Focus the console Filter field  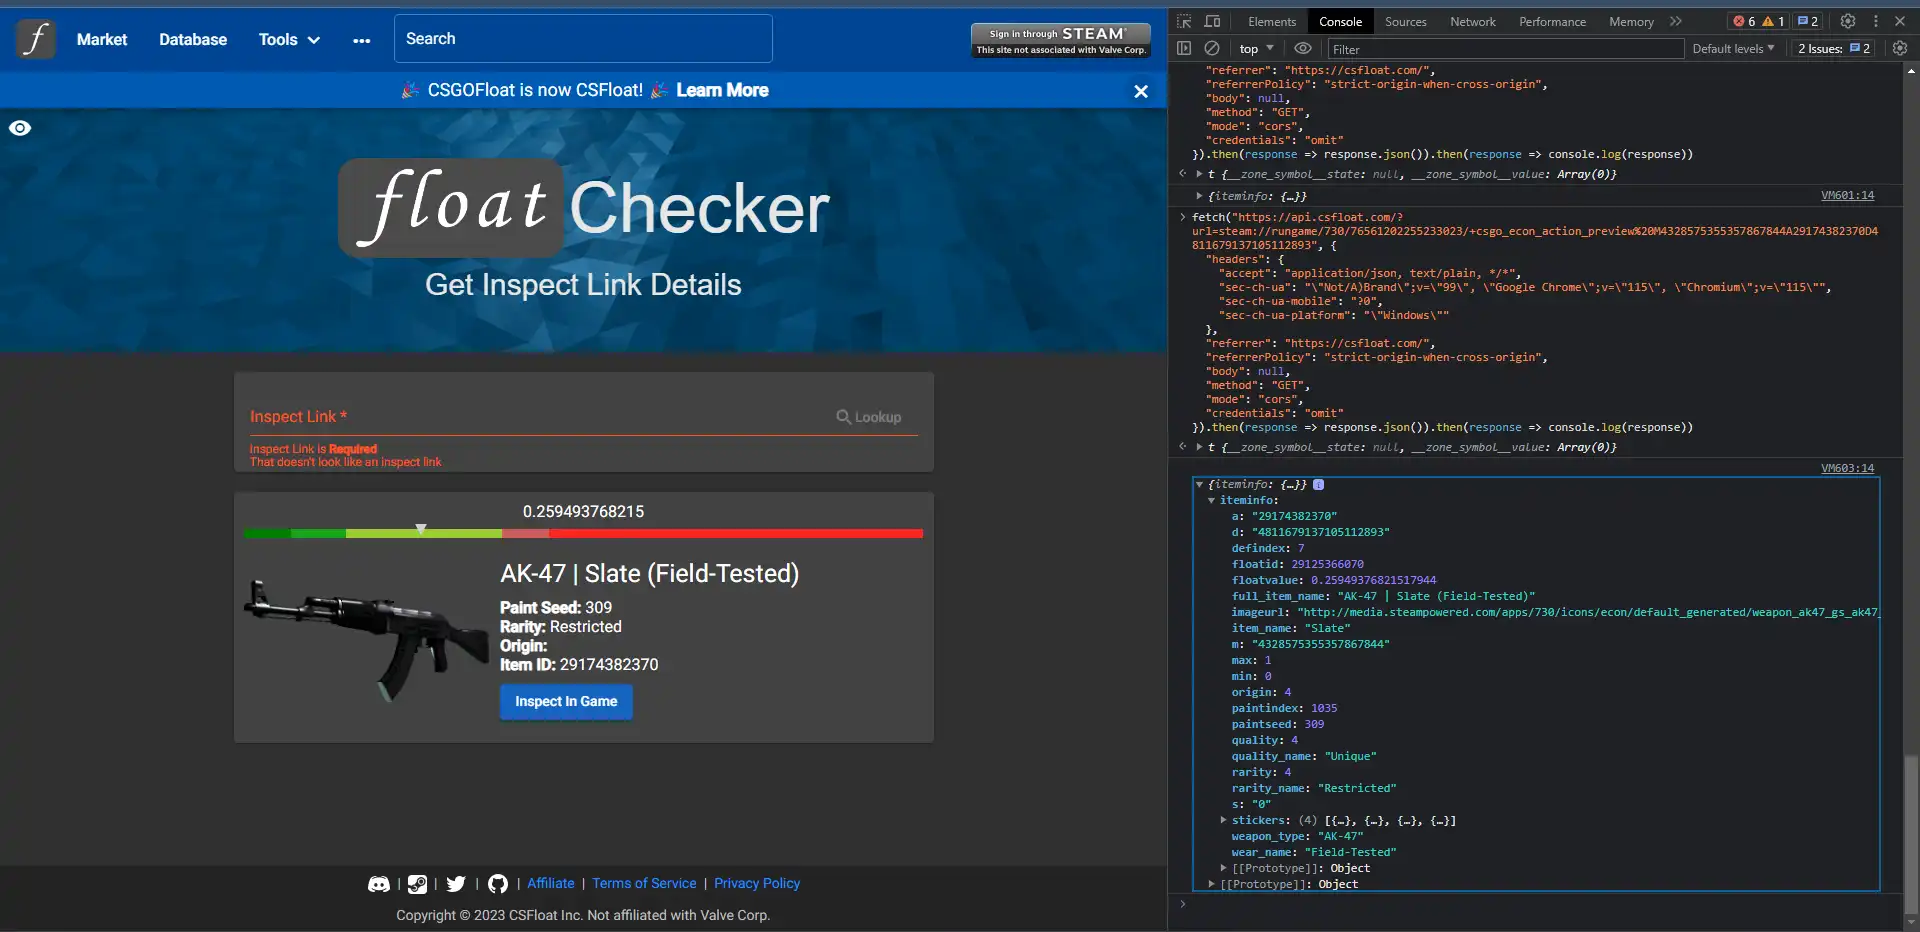1505,49
